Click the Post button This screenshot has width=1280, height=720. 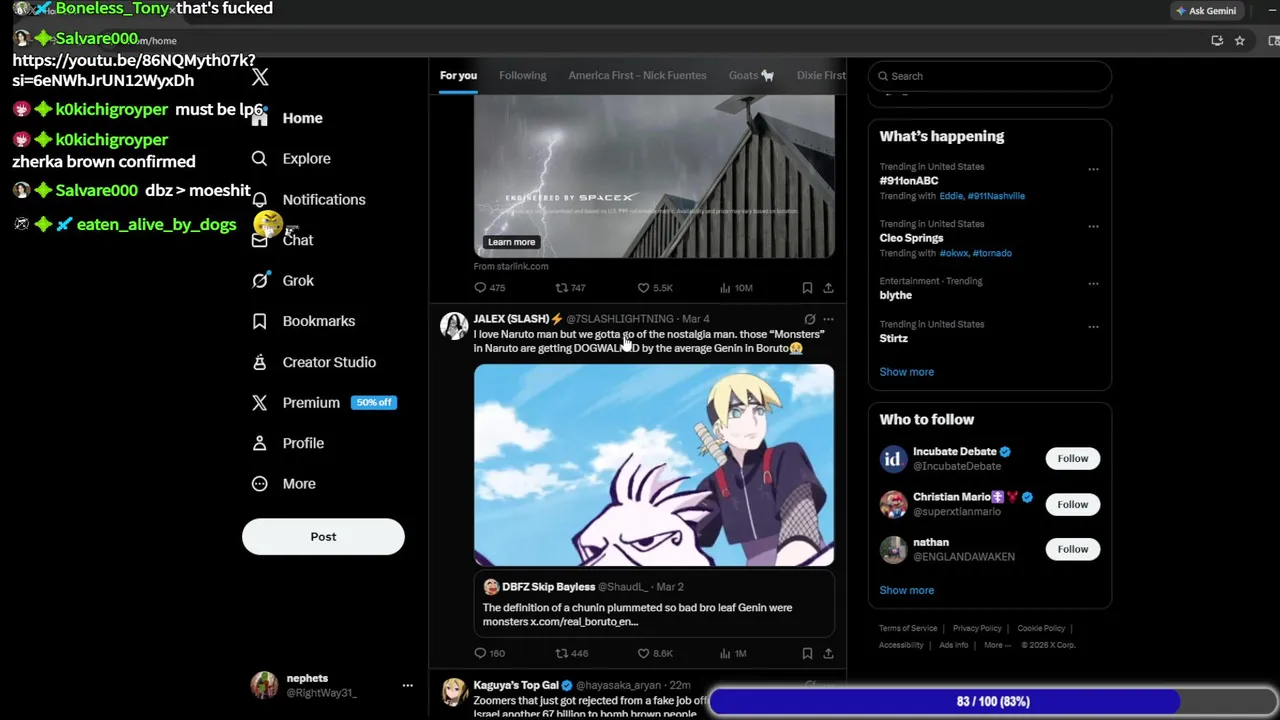(323, 537)
